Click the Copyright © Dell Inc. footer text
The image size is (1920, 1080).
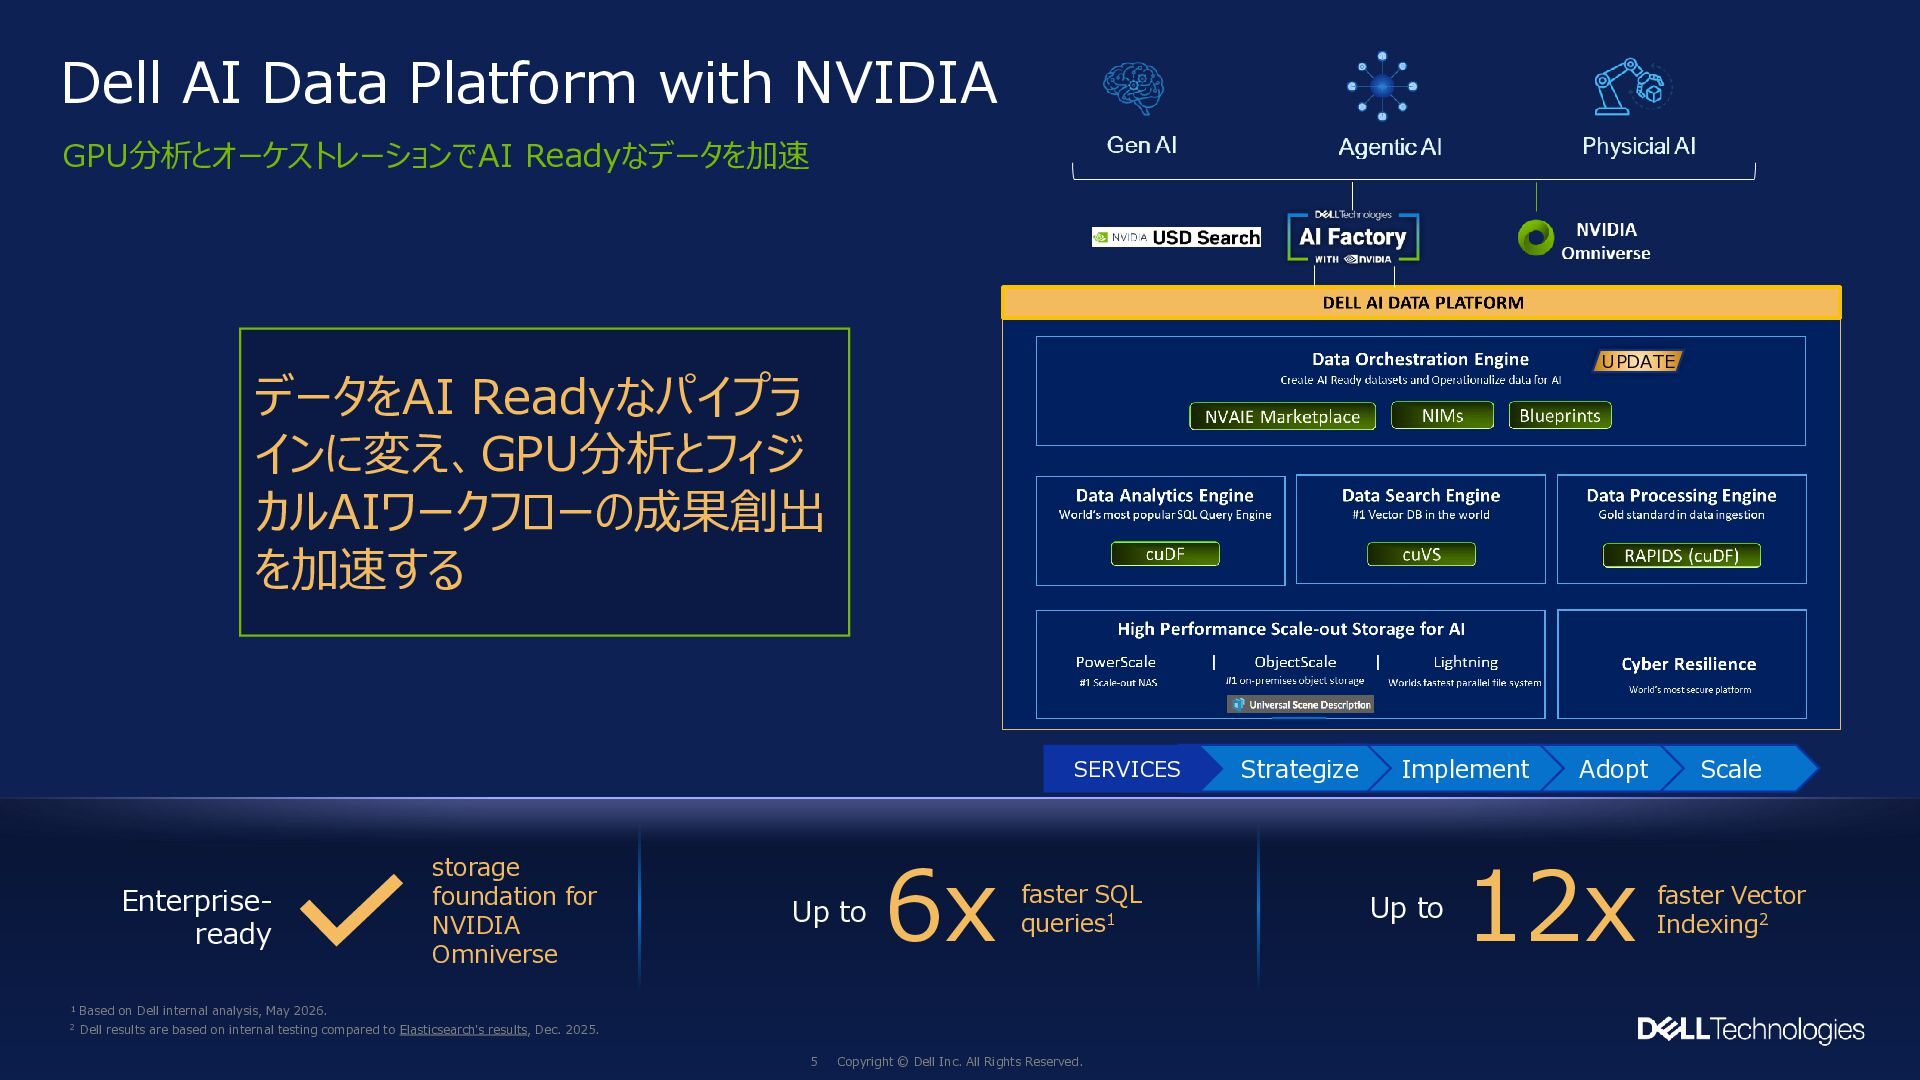pos(960,1061)
